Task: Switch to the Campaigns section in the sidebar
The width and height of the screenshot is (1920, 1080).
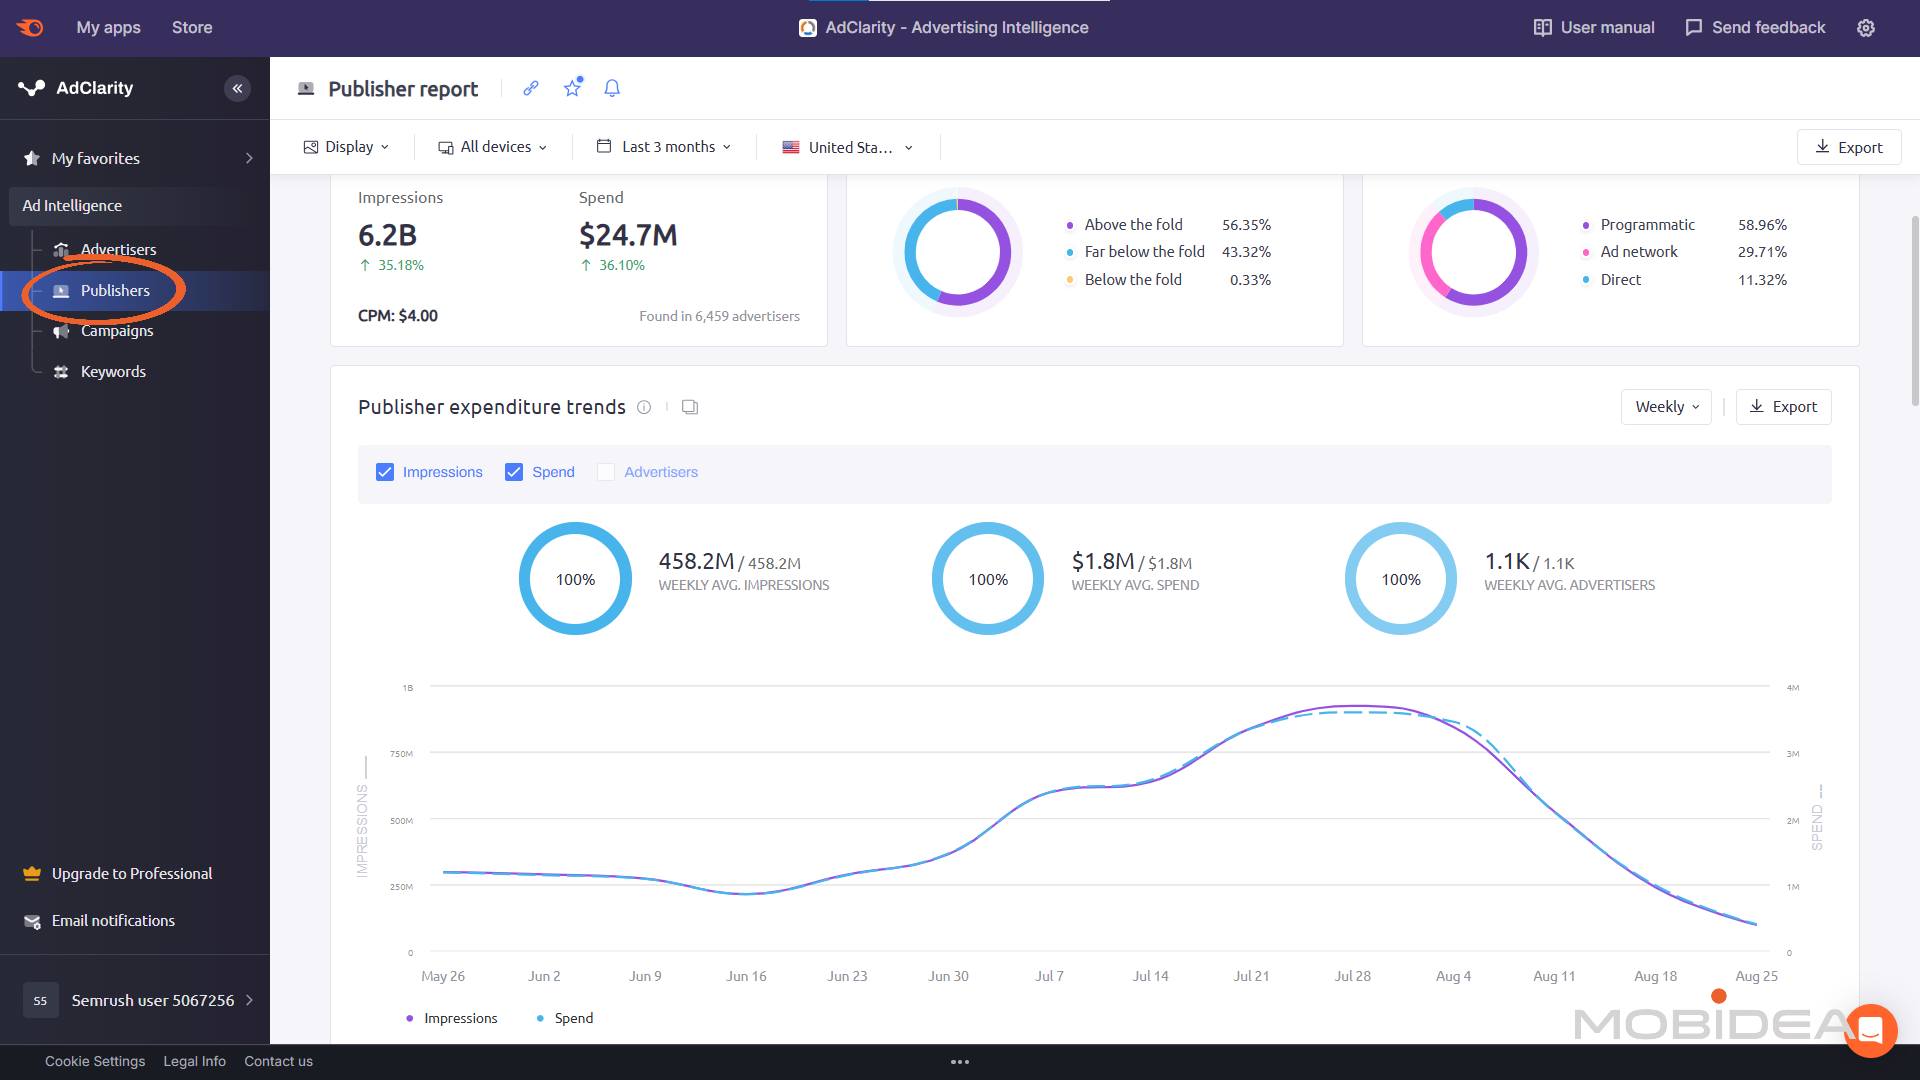Action: pyautogui.click(x=117, y=330)
